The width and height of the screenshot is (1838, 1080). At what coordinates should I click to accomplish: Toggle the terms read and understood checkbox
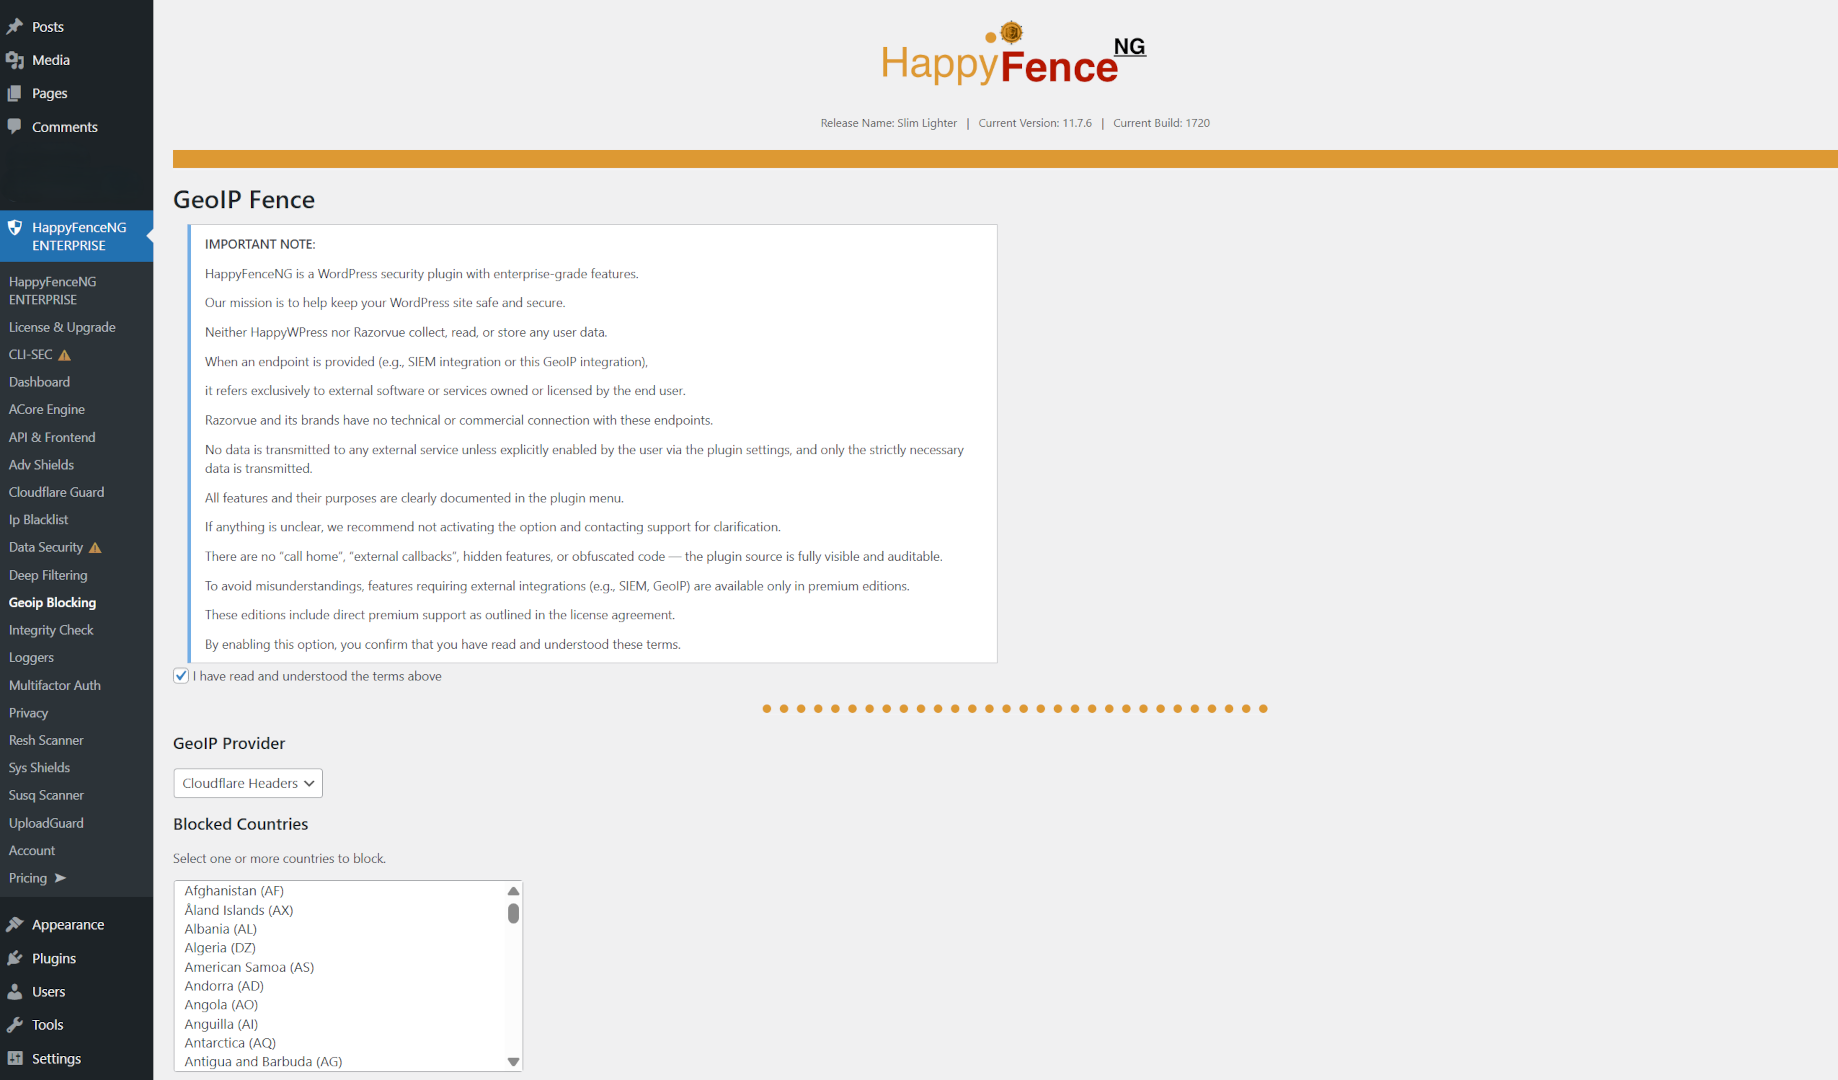[181, 676]
